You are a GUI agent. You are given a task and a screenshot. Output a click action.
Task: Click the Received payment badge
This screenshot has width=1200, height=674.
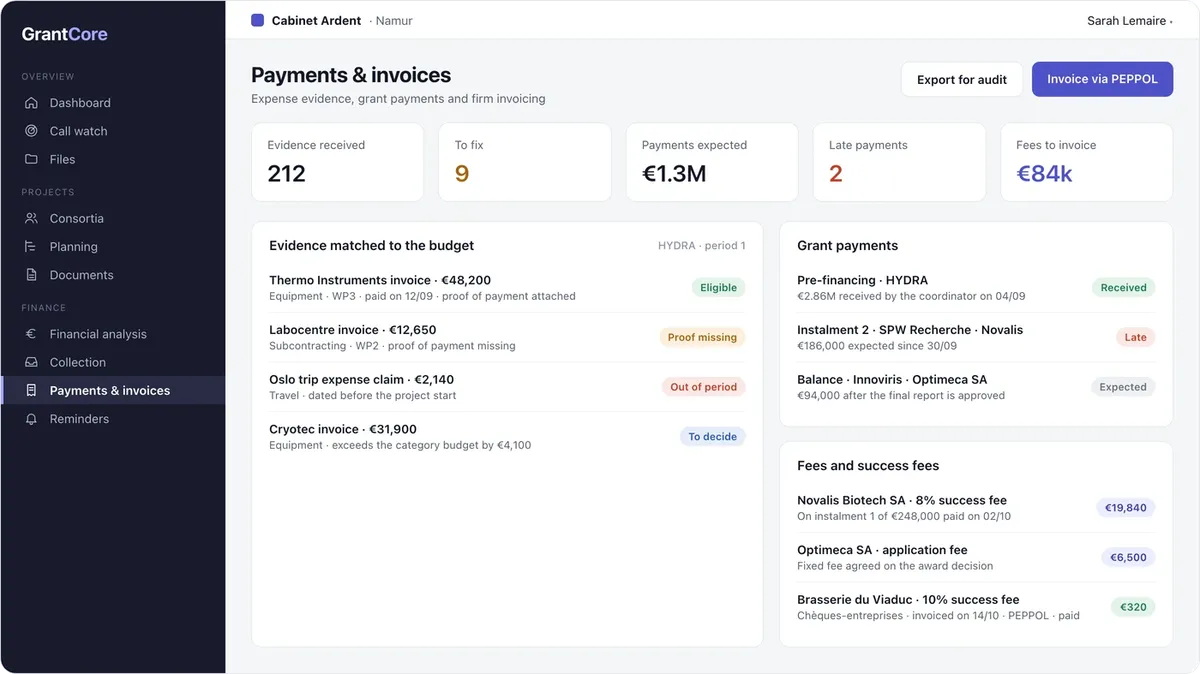(1123, 287)
